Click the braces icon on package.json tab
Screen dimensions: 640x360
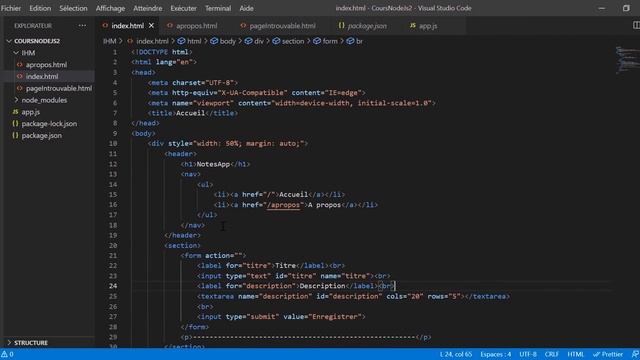(341, 25)
